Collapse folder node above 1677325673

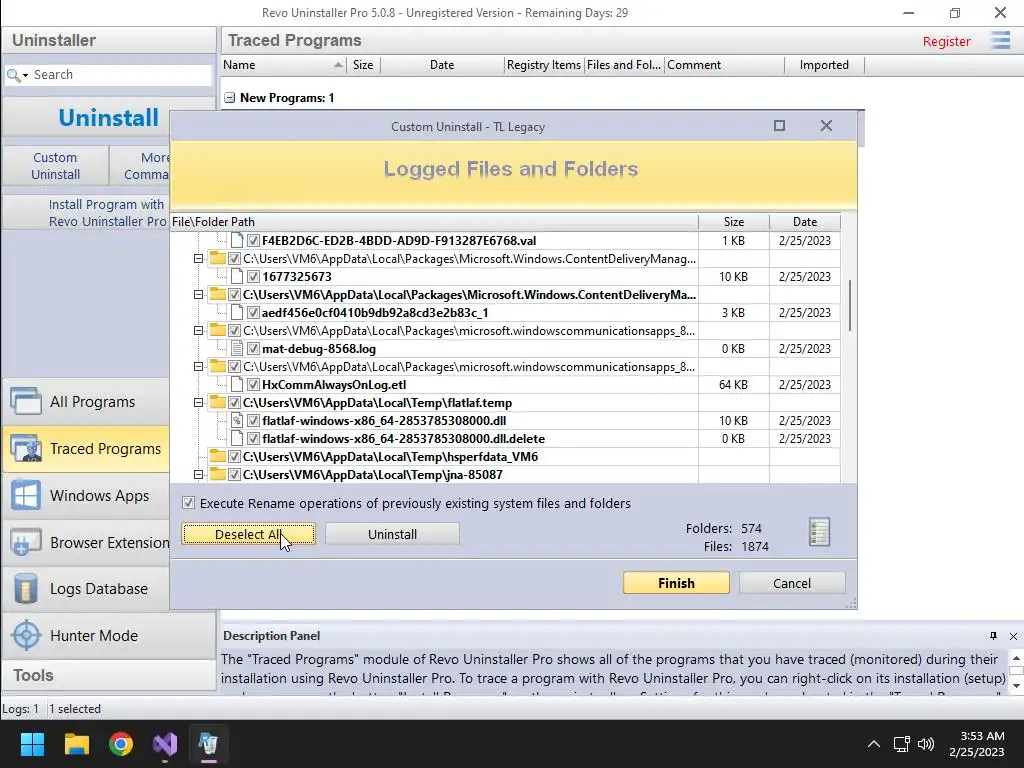pos(199,259)
